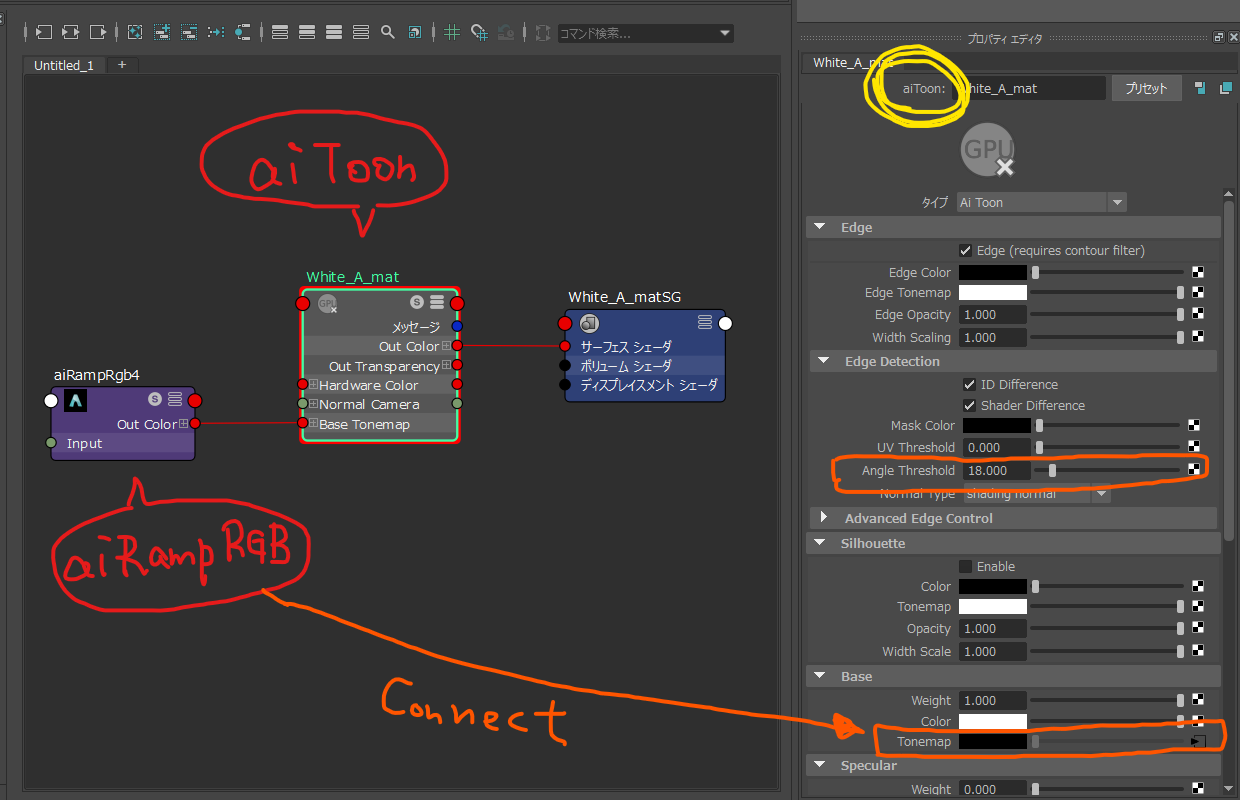Click the Rearrange Graph toolbar icon
Screen dimensions: 1242x800
[x=135, y=33]
